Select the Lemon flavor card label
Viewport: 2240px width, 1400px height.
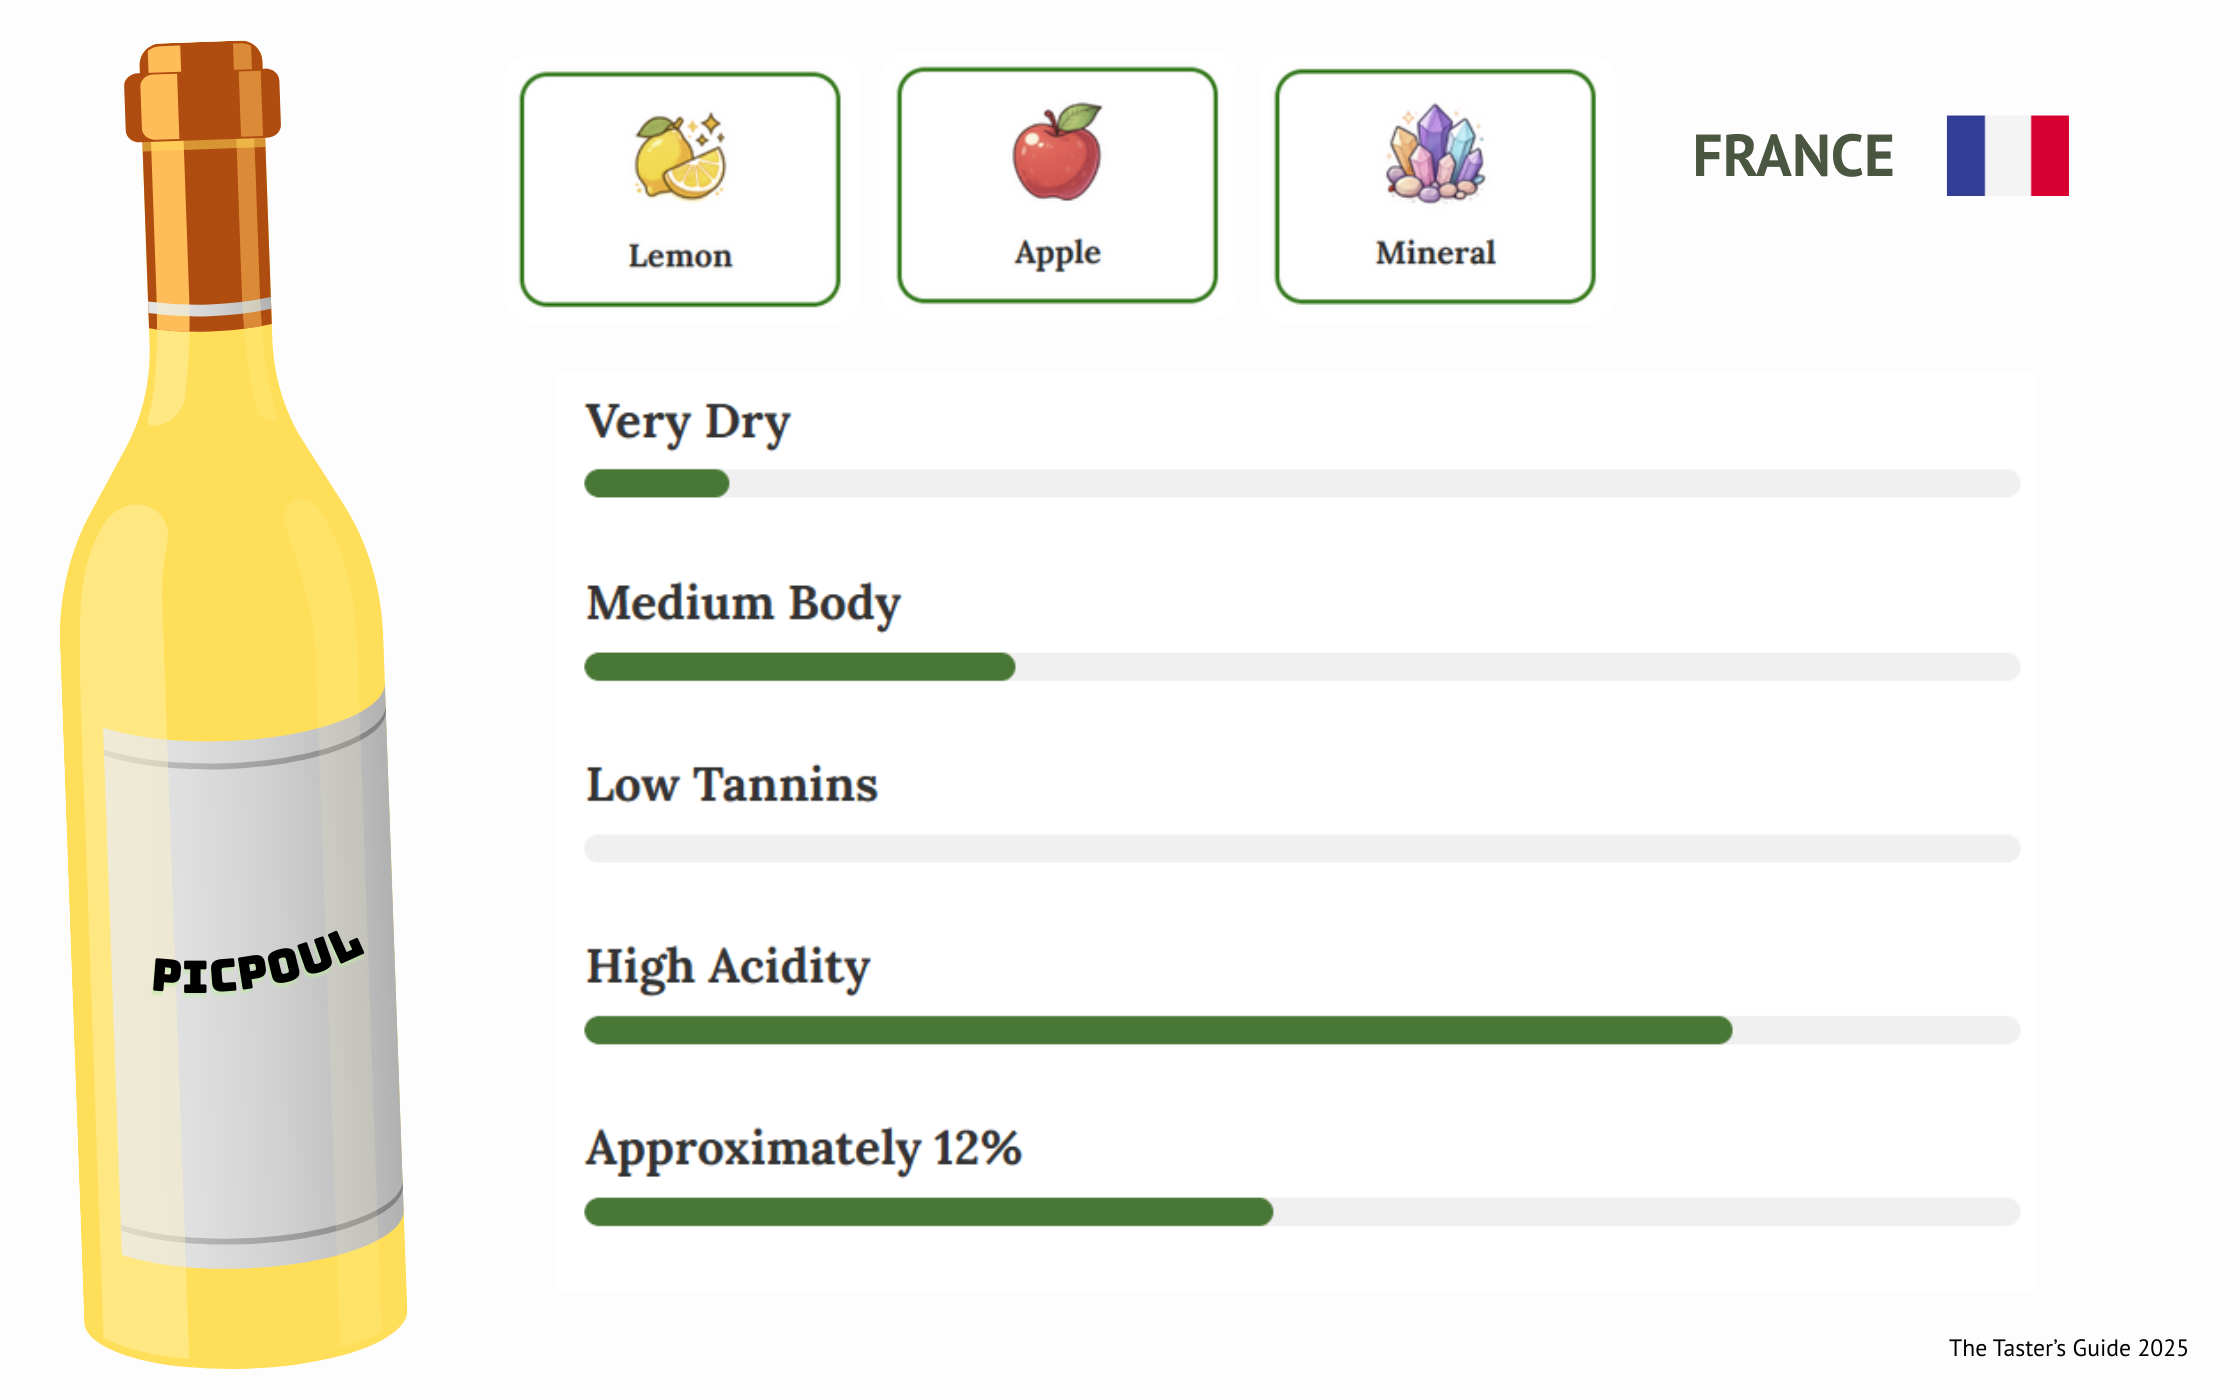pos(680,256)
